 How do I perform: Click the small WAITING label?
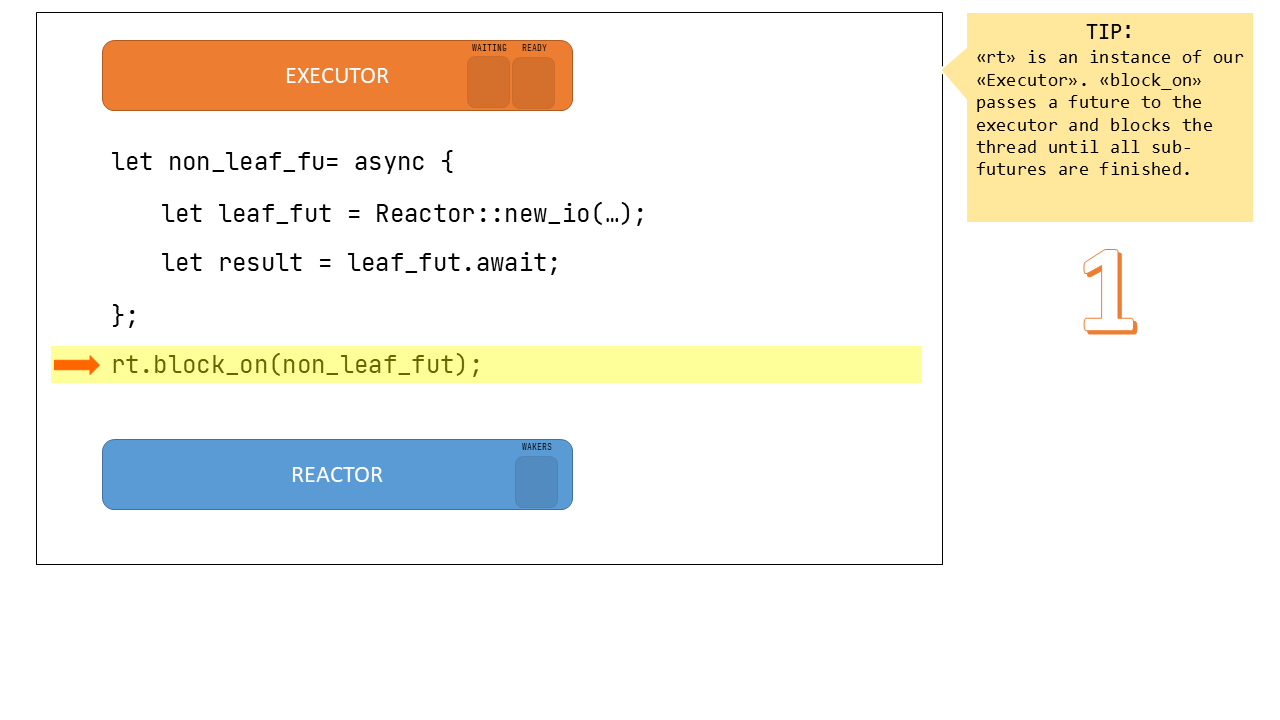[x=489, y=48]
